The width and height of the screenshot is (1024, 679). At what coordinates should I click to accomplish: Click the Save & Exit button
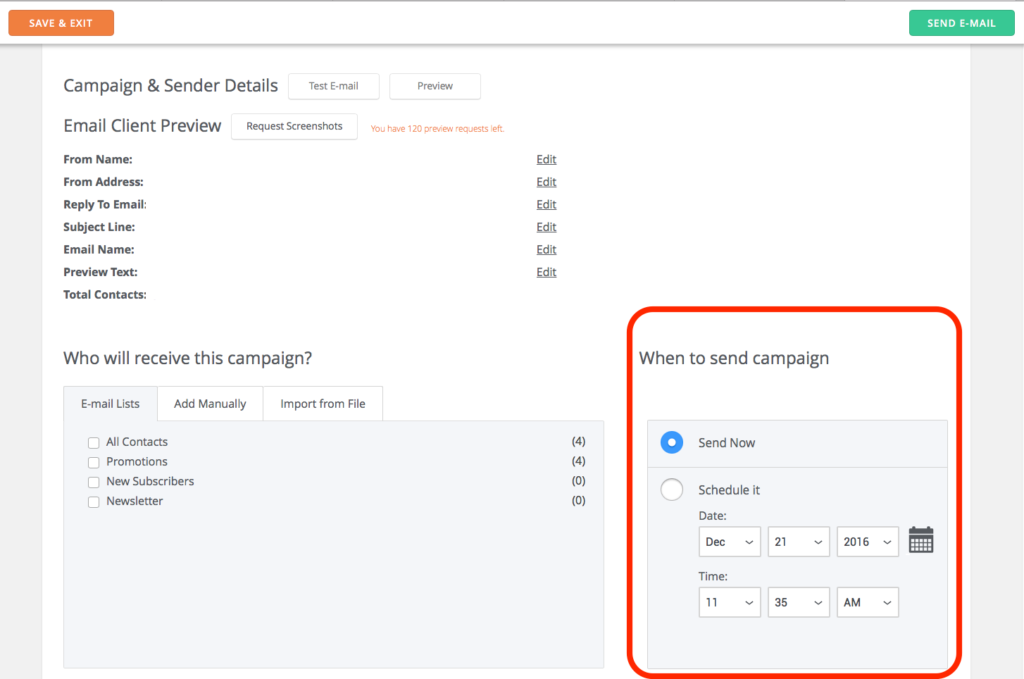point(61,21)
